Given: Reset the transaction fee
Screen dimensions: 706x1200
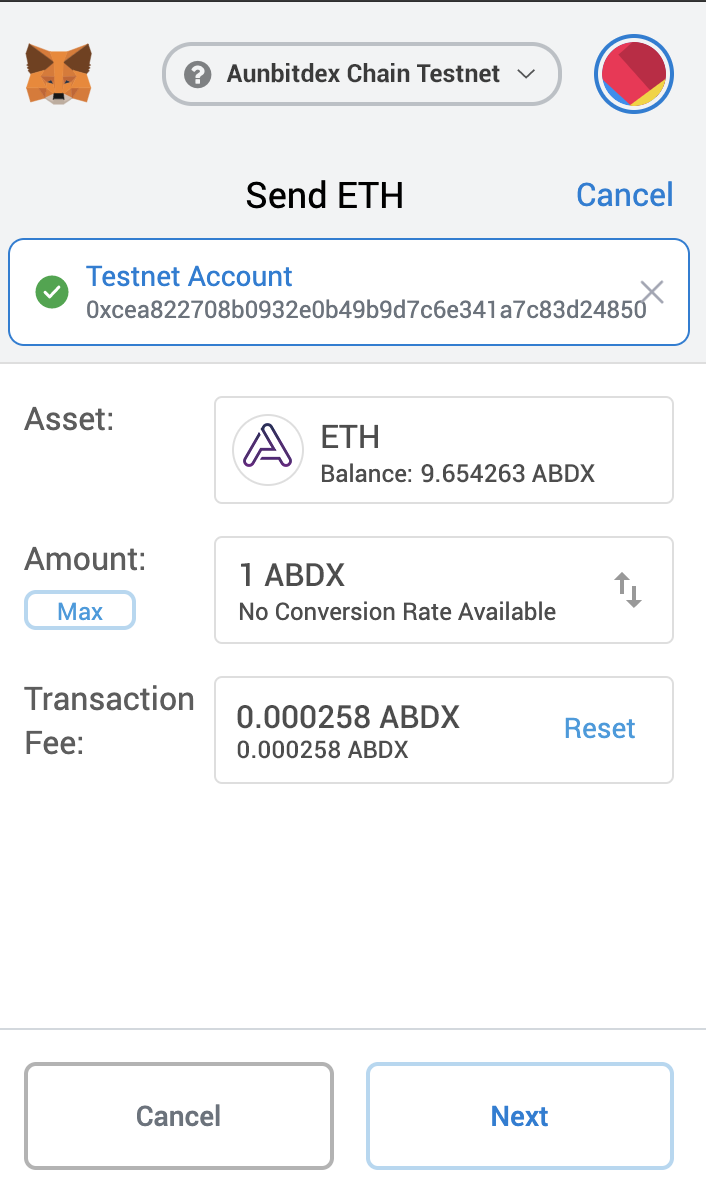Looking at the screenshot, I should 599,729.
